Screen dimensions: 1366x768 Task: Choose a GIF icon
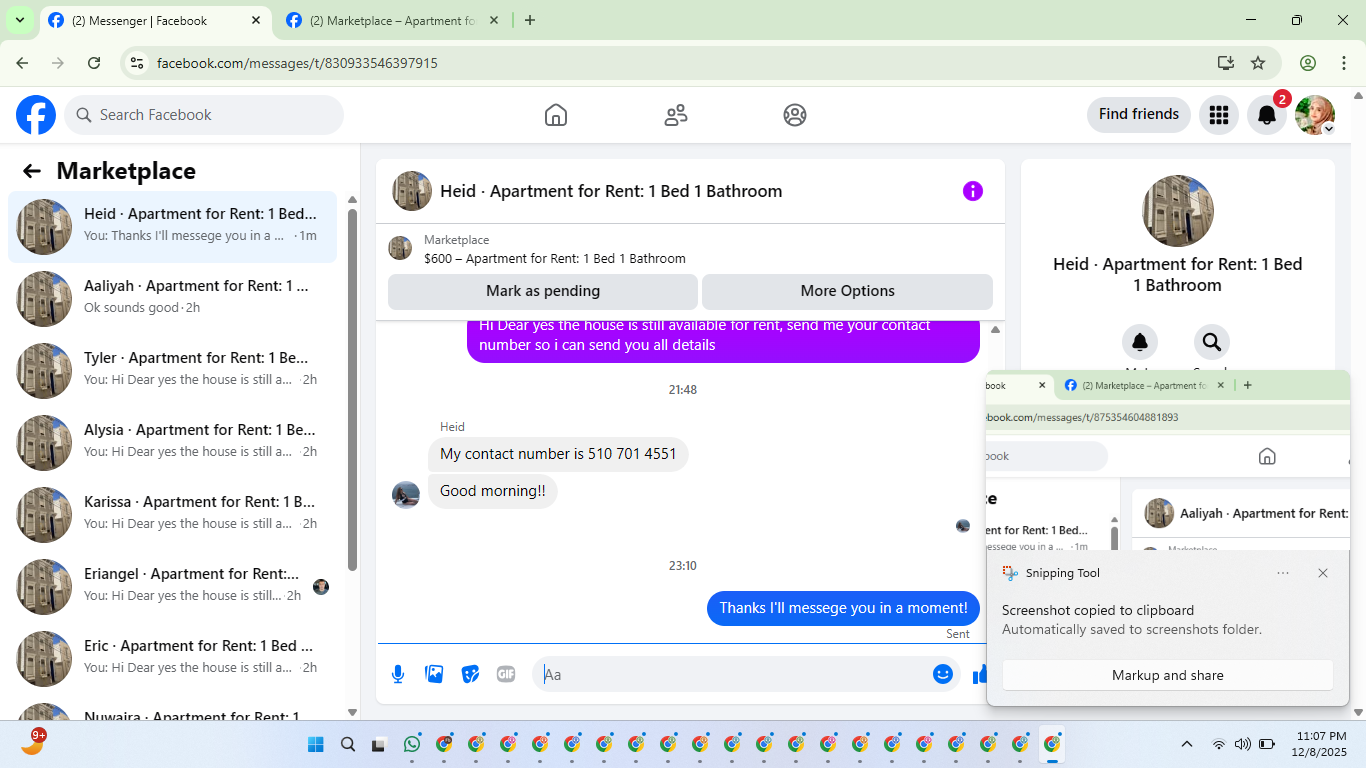click(x=506, y=674)
